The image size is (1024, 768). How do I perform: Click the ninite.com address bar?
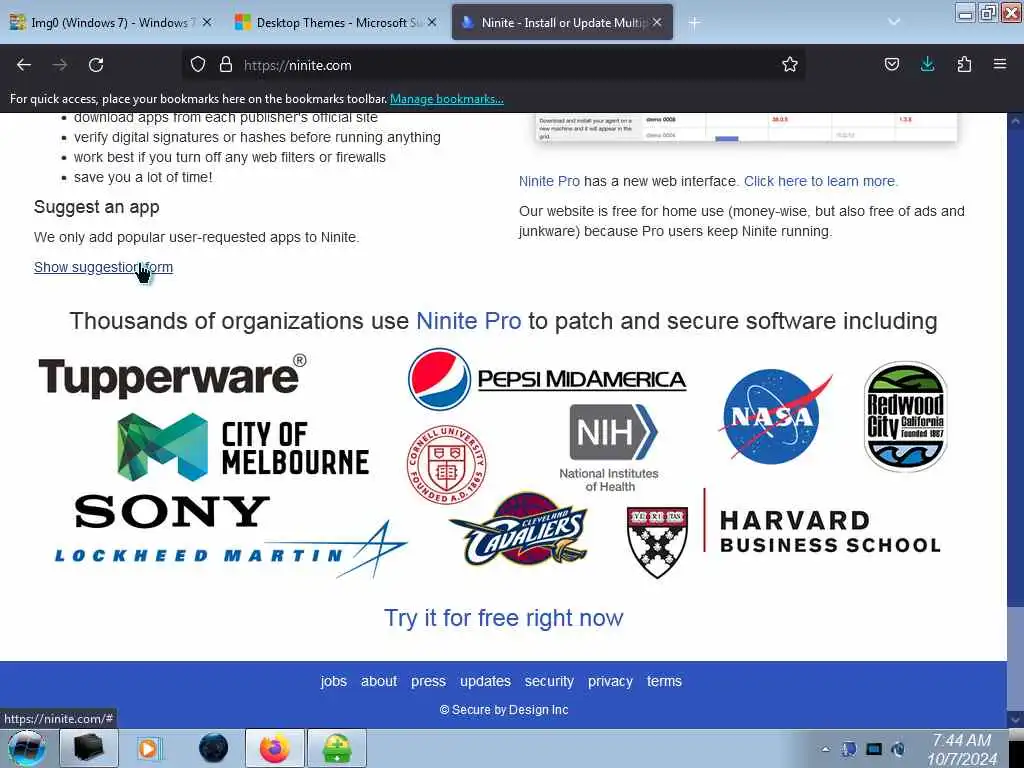click(493, 65)
